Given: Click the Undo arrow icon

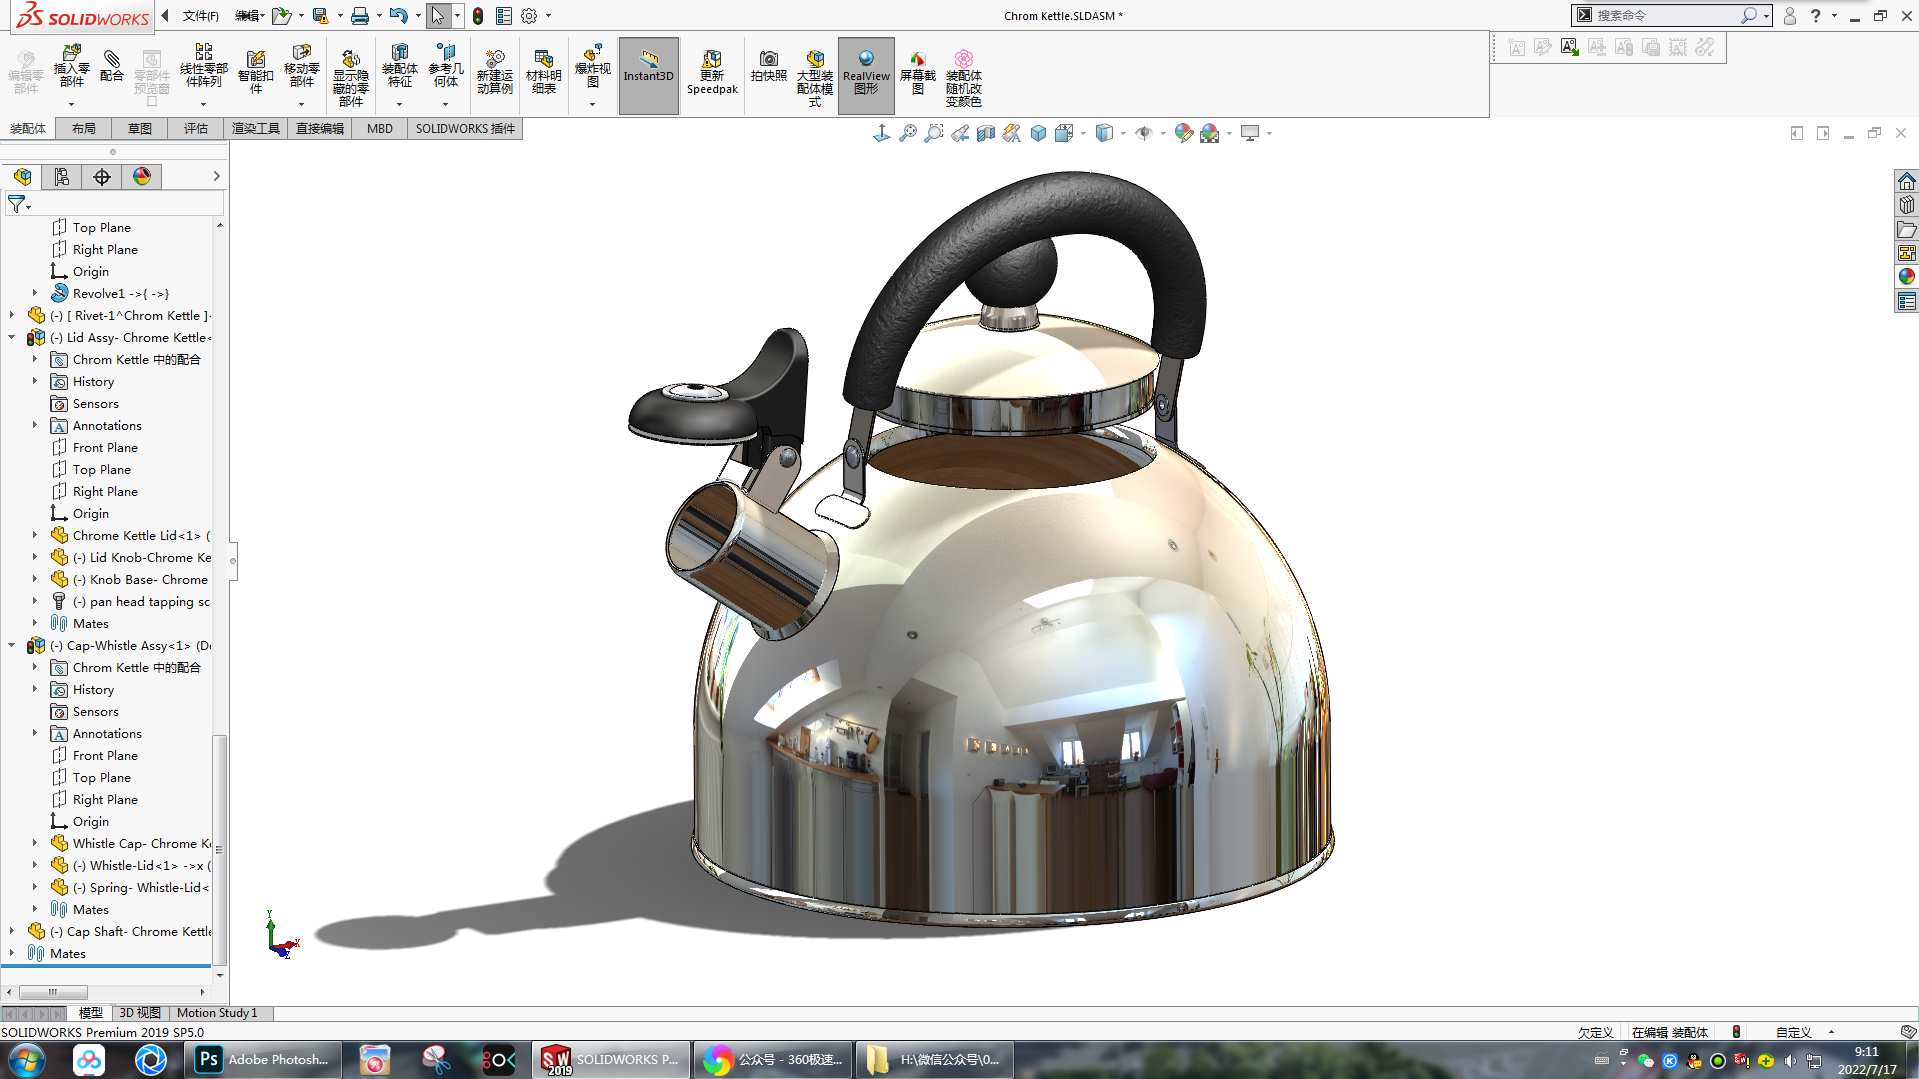Looking at the screenshot, I should [398, 16].
